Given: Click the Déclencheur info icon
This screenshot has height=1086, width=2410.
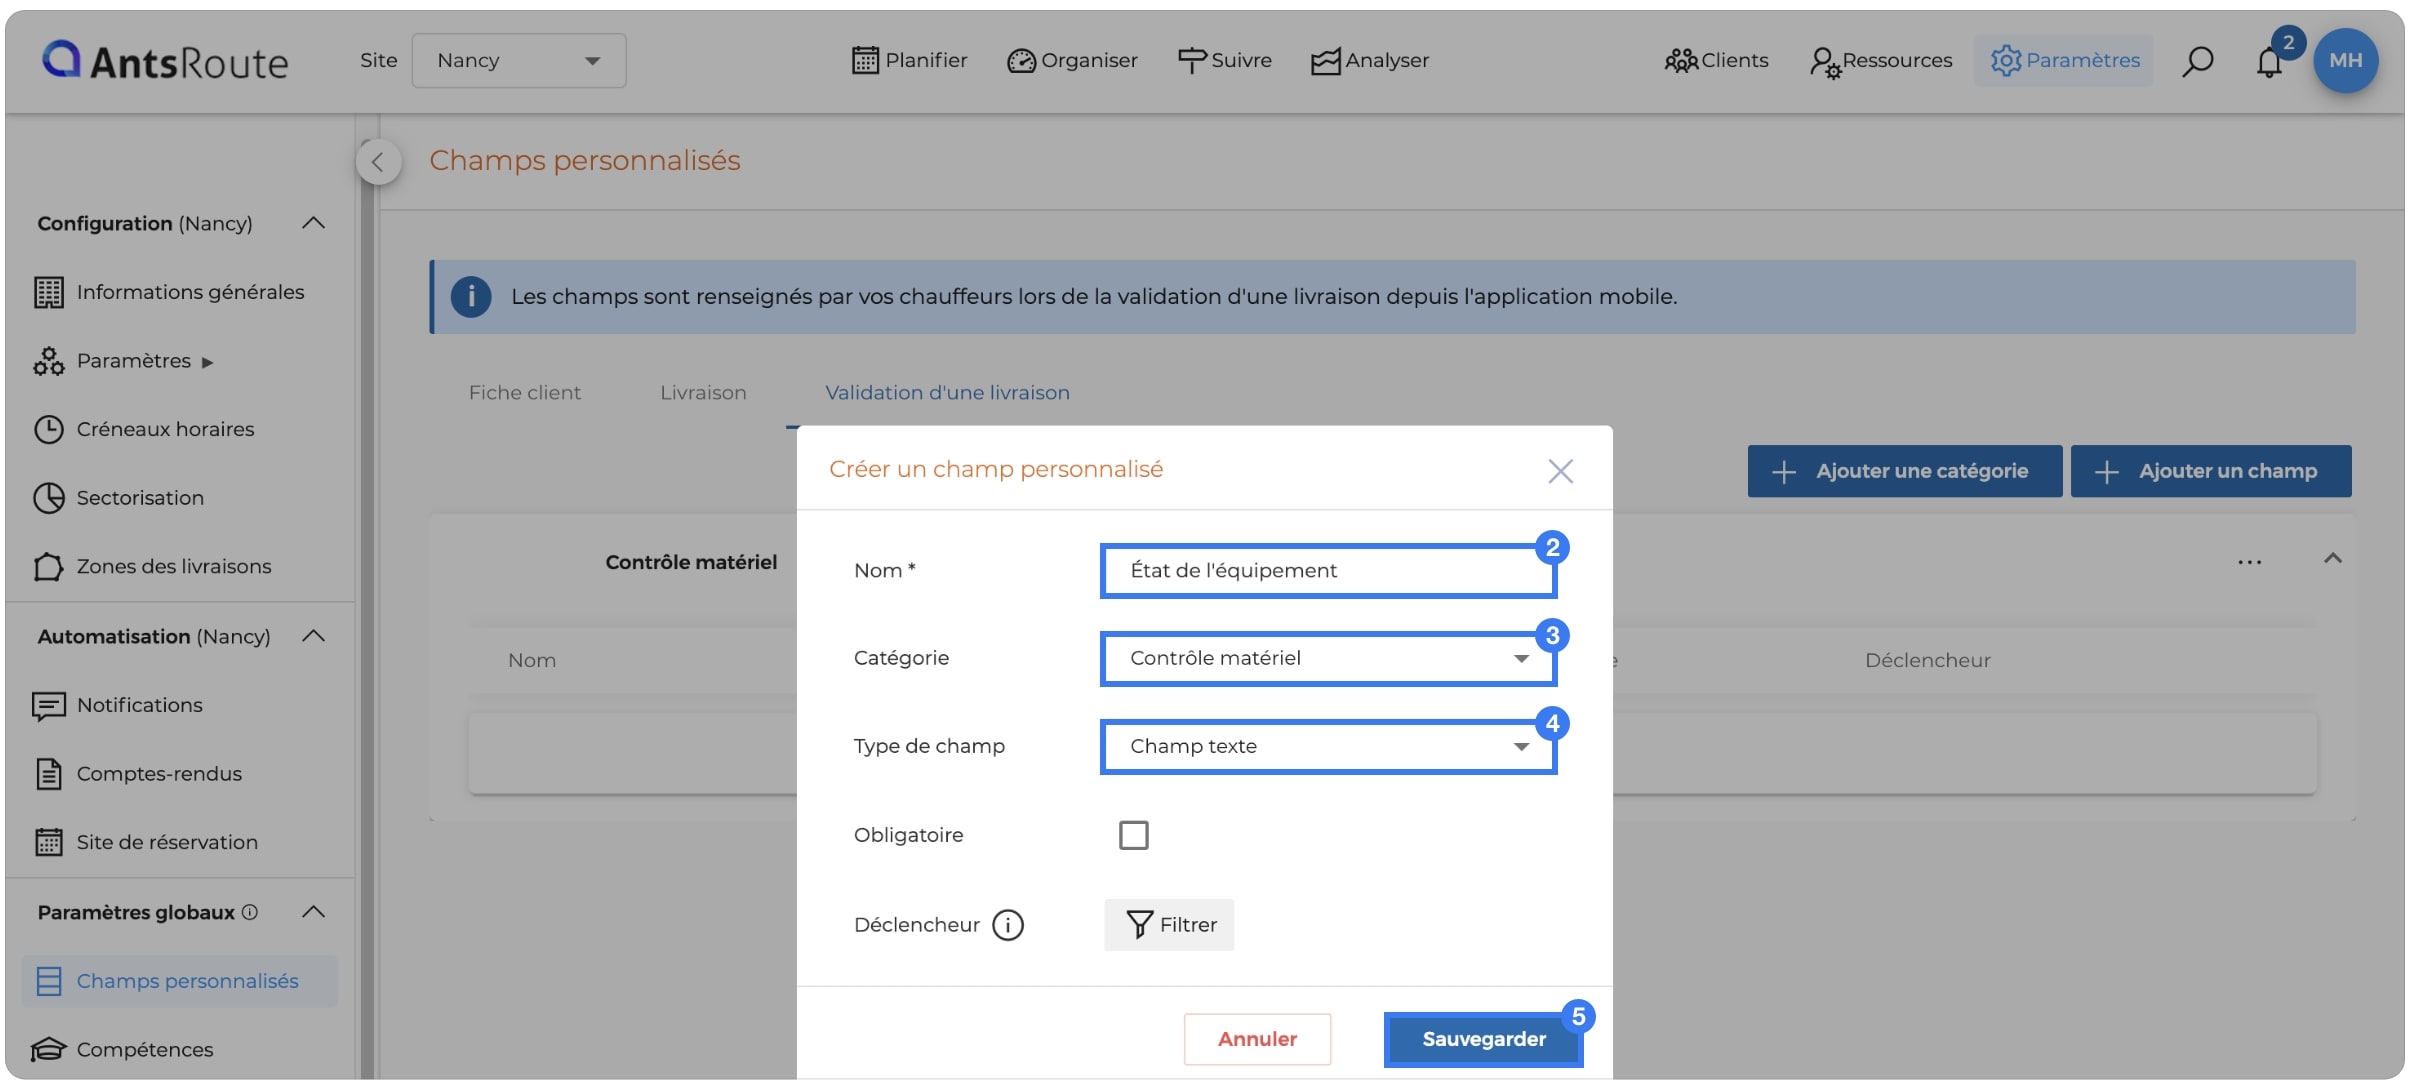Looking at the screenshot, I should [x=1007, y=925].
